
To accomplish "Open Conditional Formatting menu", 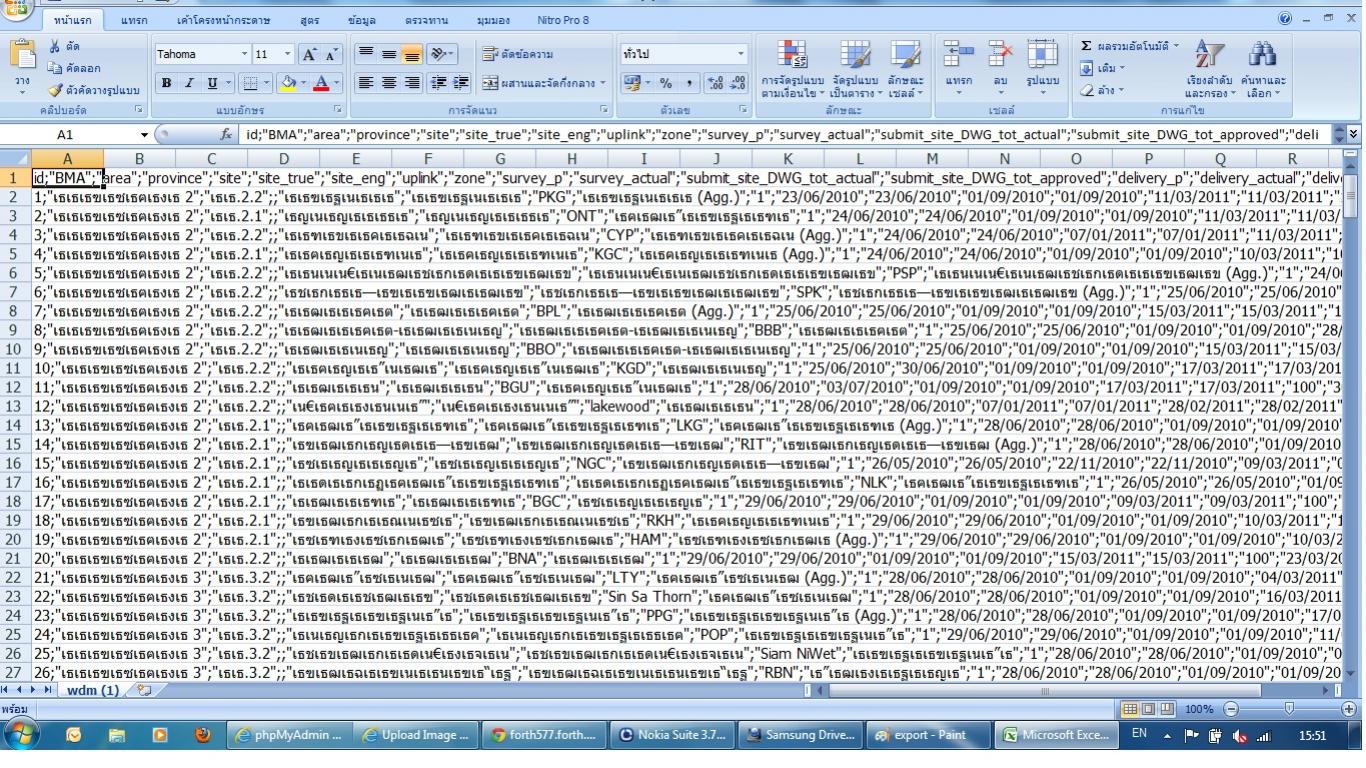I will pyautogui.click(x=792, y=70).
